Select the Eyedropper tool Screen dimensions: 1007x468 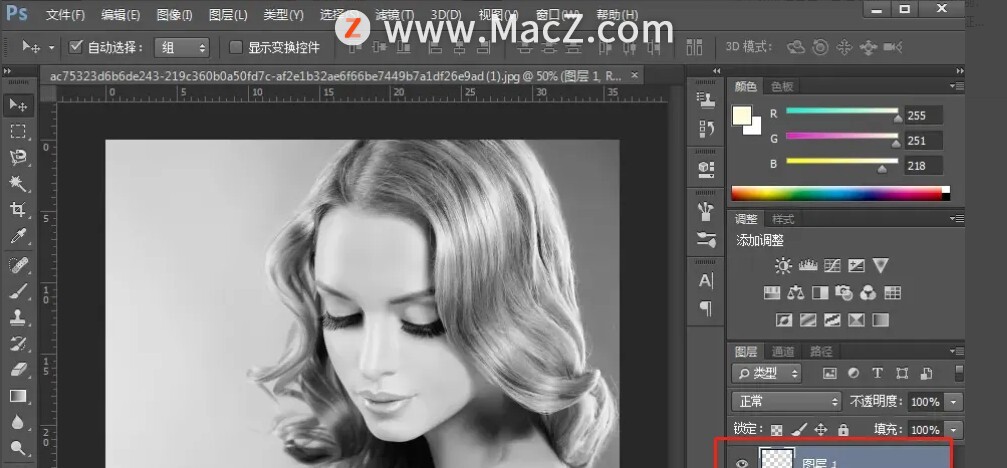click(18, 236)
